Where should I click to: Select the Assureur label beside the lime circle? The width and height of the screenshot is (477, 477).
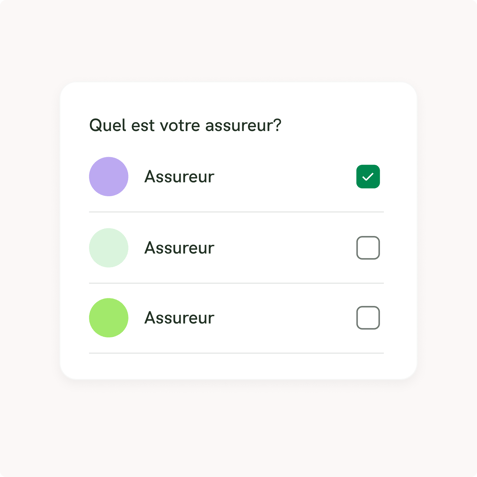tap(179, 318)
